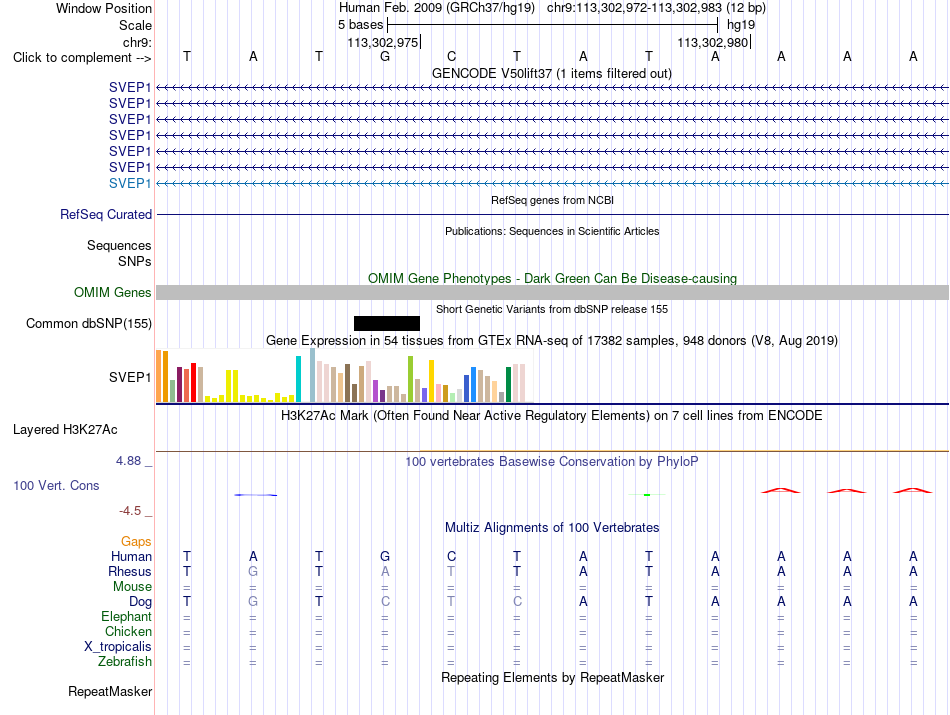Click the RepeatMasker track label
The height and width of the screenshot is (715, 950).
(110, 692)
